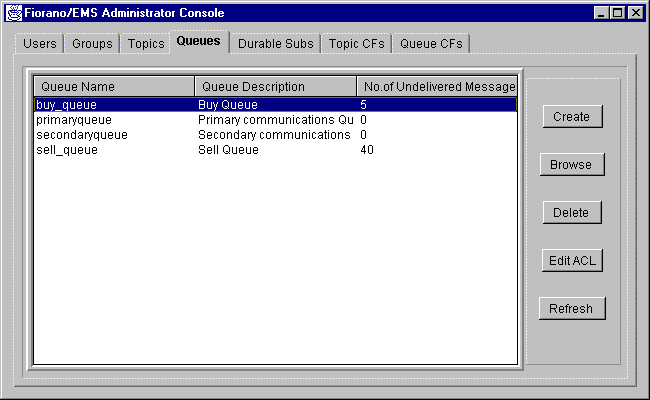Open Edit ACL for the queue
The height and width of the screenshot is (400, 650).
pos(571,261)
